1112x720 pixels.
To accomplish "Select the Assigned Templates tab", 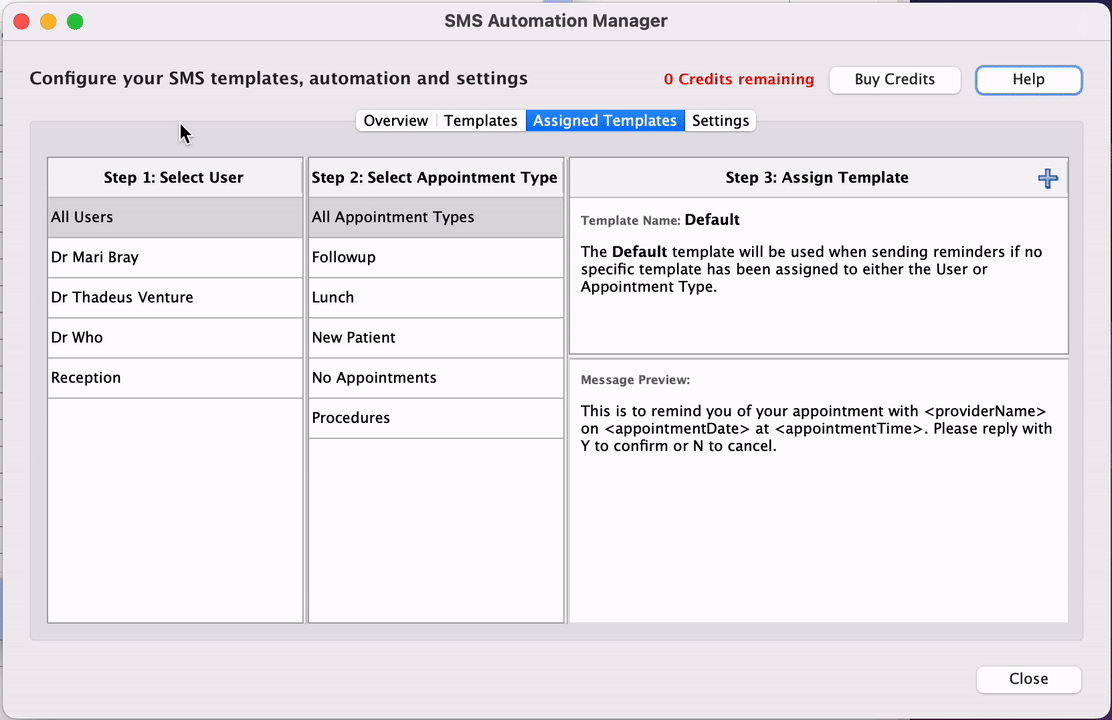I will (x=605, y=120).
